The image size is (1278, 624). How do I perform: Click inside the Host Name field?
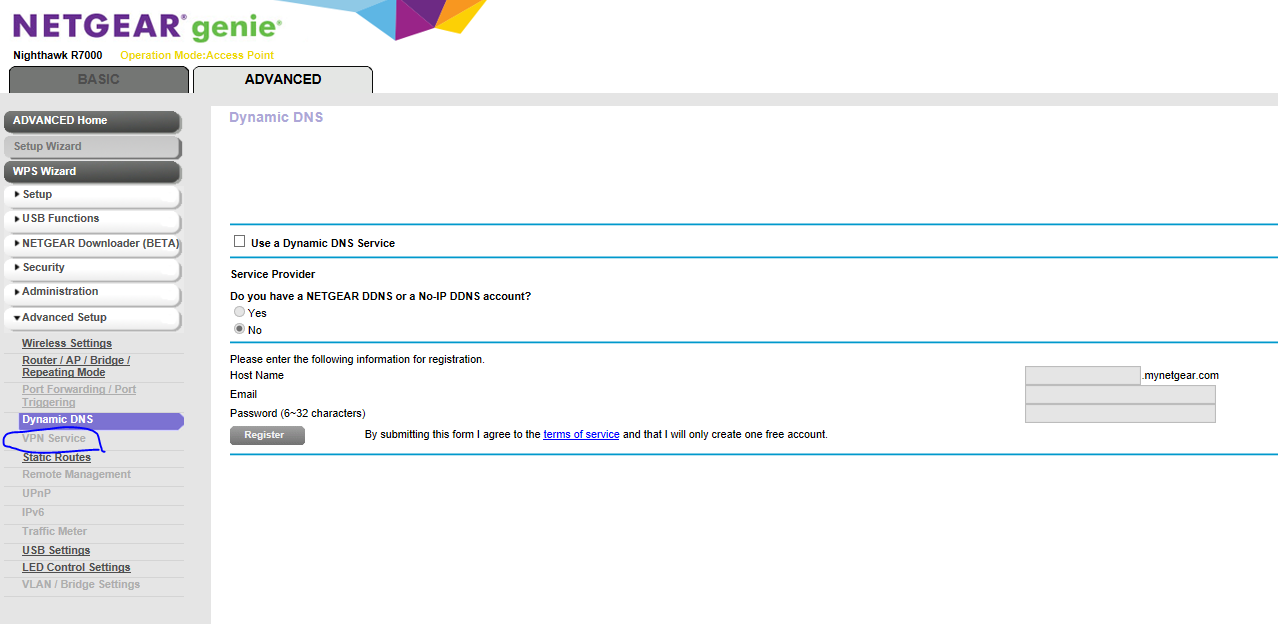[1081, 374]
